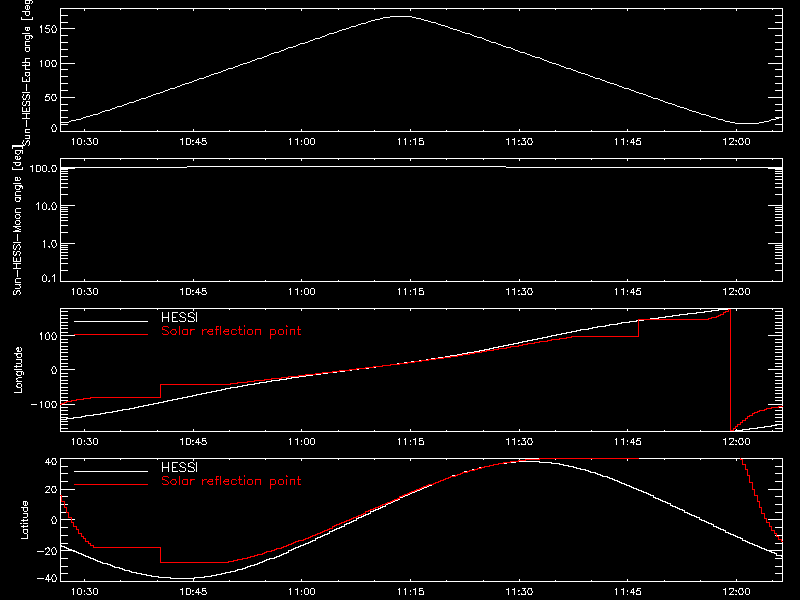This screenshot has width=800, height=600.
Task: Click 11:15 label under Earth angle plot
Action: coord(411,142)
